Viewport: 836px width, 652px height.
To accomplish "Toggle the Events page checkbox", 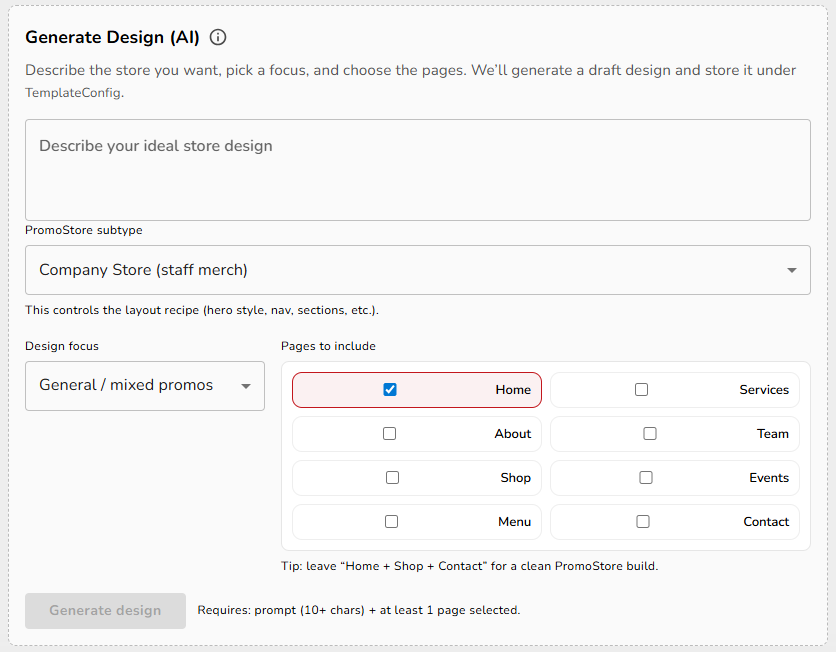I will 646,478.
